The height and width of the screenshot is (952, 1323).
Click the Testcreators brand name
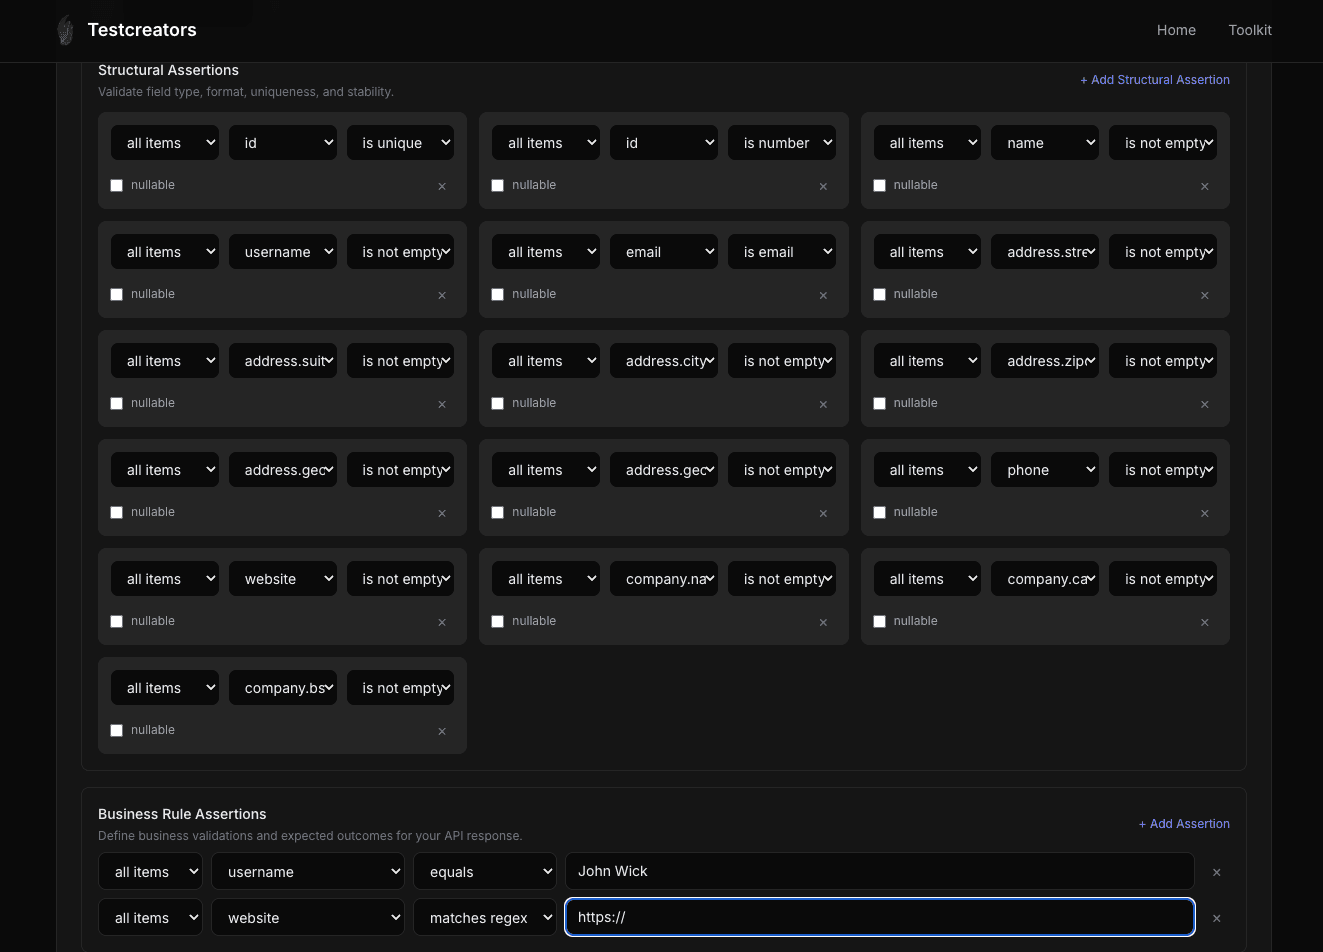[142, 30]
